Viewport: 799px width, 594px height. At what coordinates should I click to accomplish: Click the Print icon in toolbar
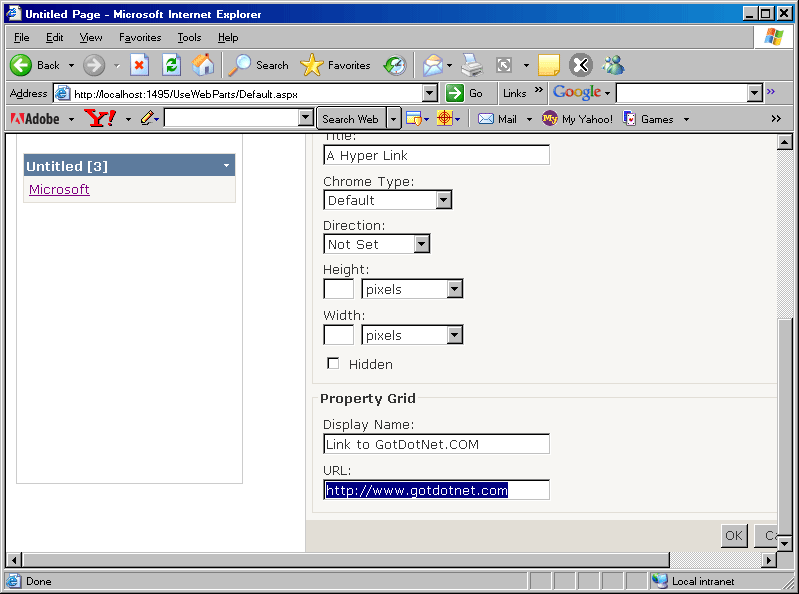coord(472,65)
